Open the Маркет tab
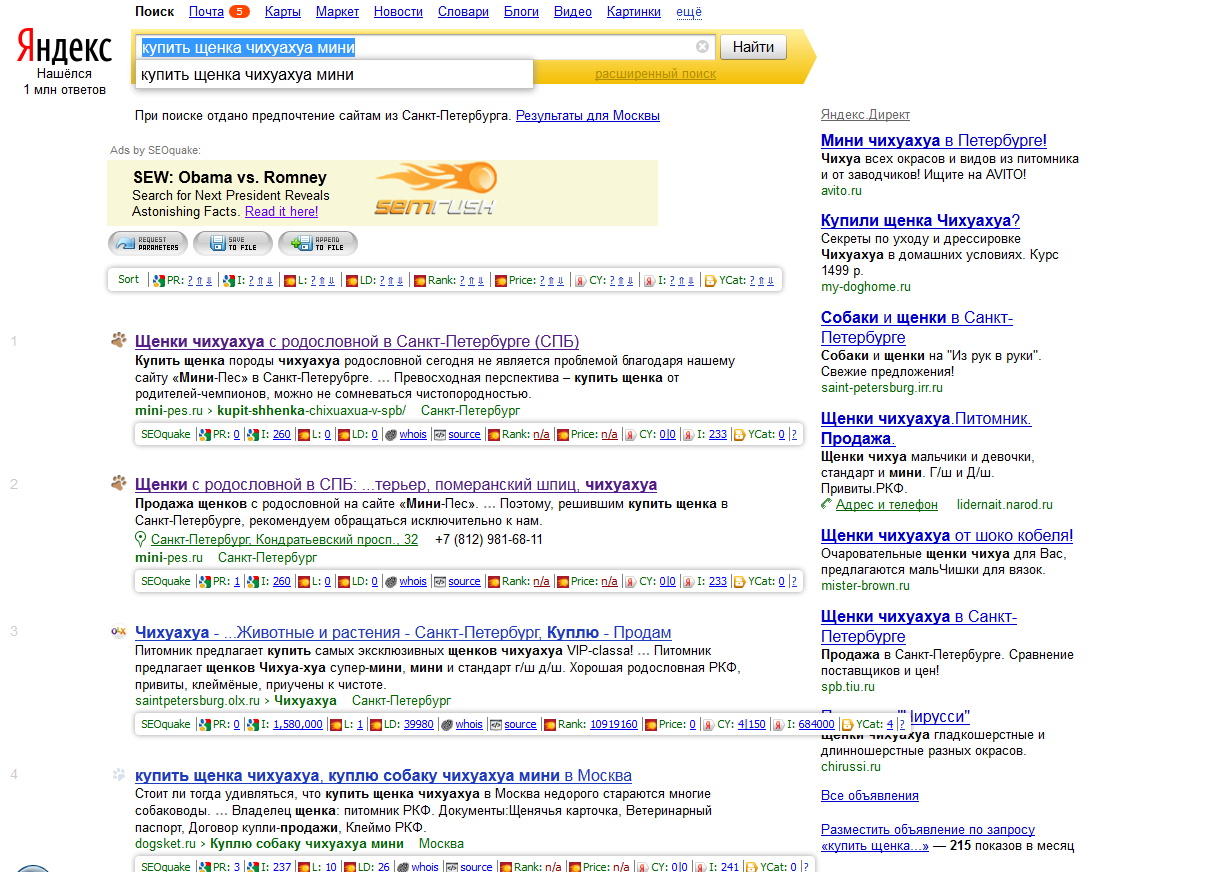The height and width of the screenshot is (872, 1208). point(337,12)
